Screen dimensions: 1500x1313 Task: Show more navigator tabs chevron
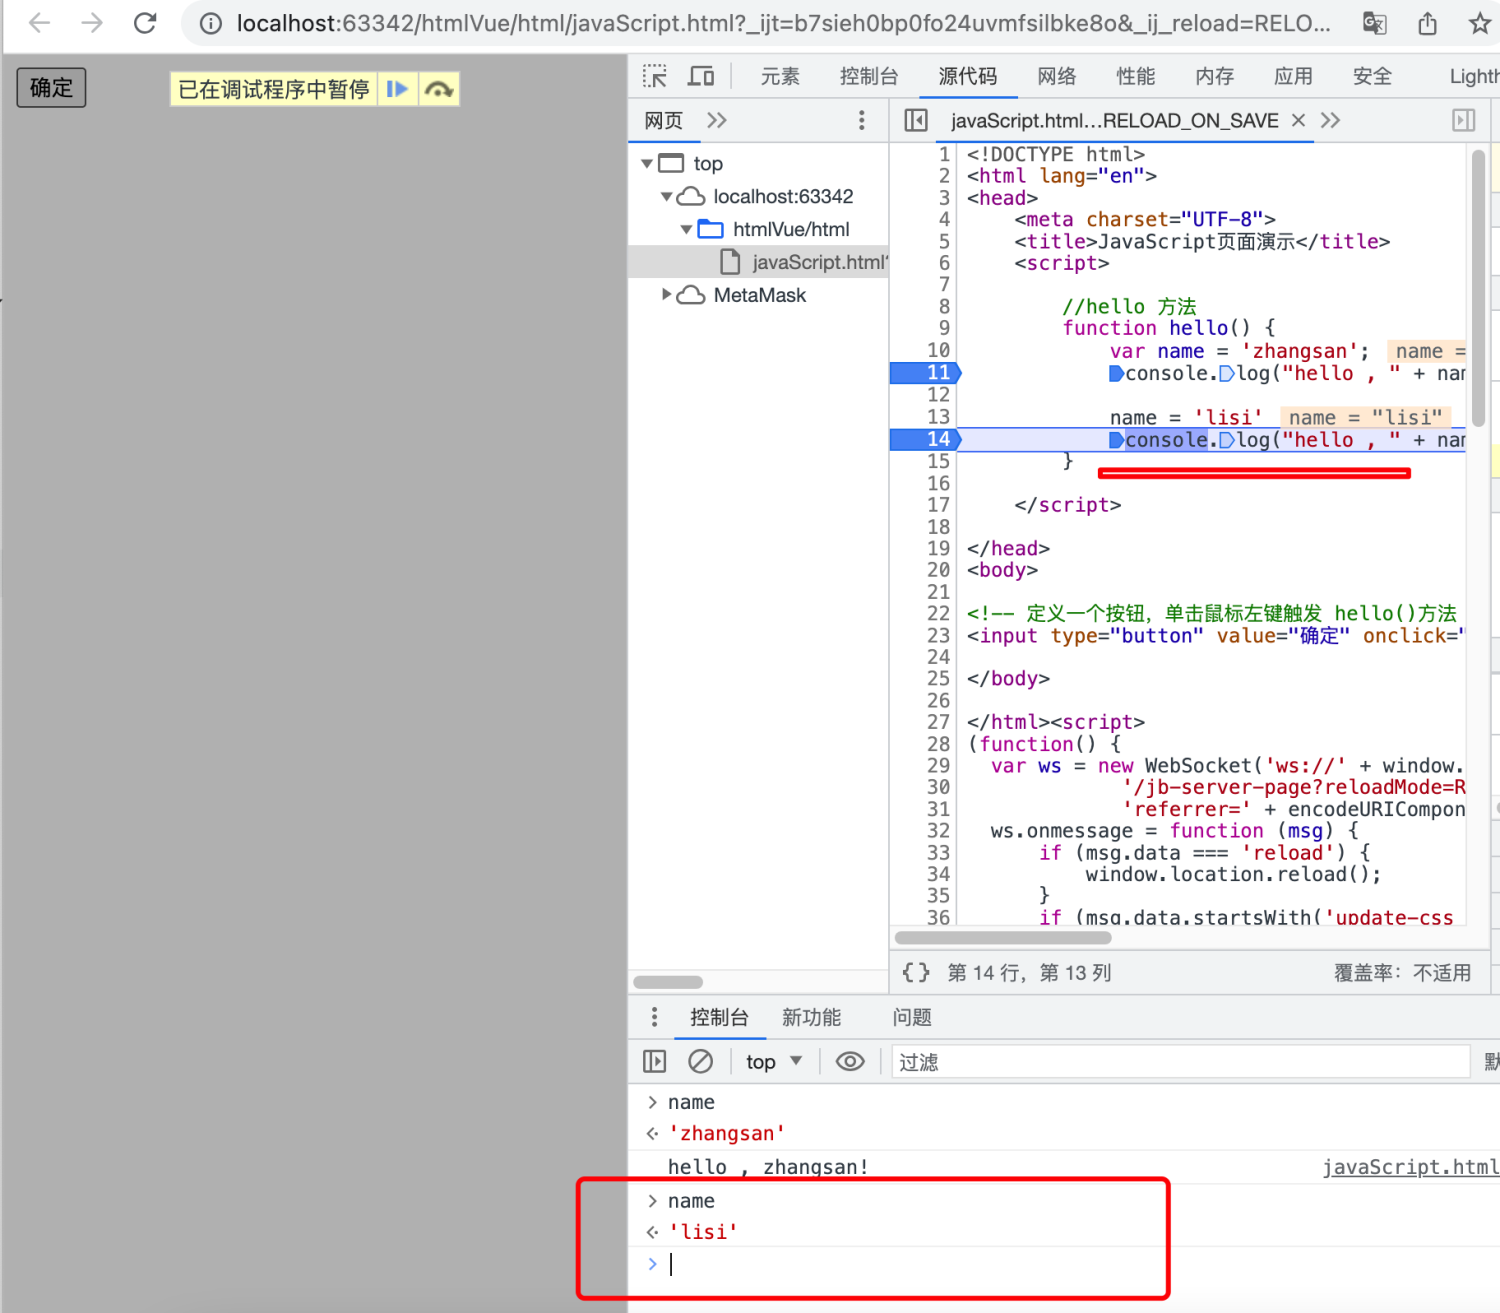coord(716,120)
